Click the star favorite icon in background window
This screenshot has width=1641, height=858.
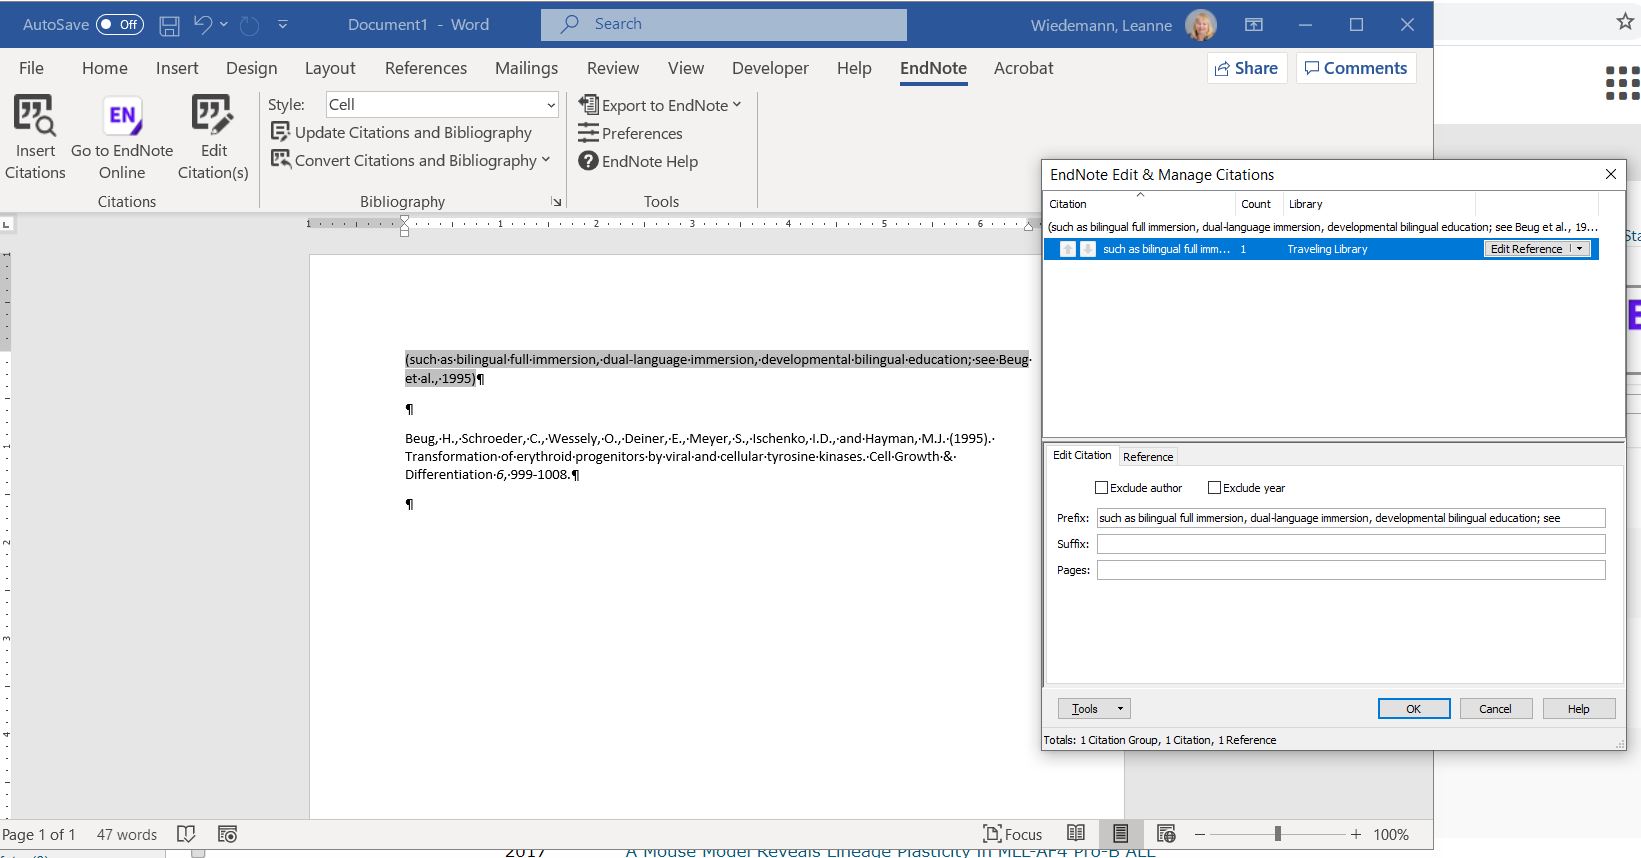pos(1625,21)
